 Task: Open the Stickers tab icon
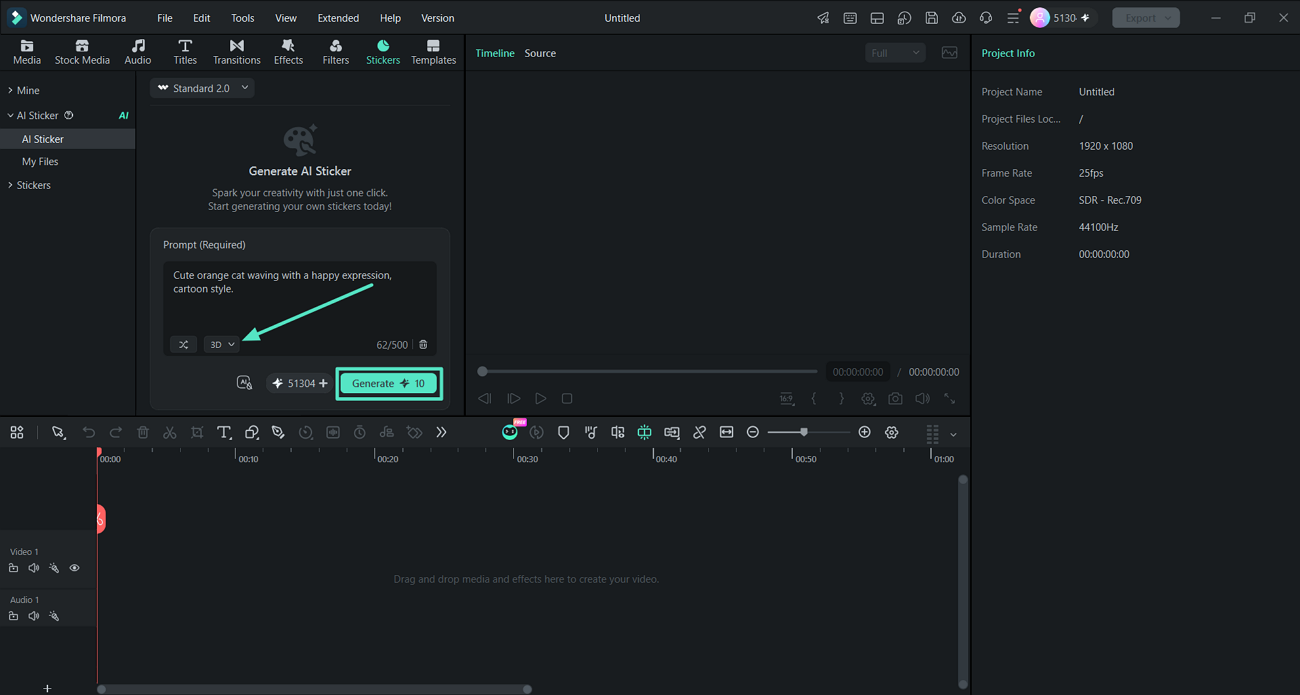[382, 52]
